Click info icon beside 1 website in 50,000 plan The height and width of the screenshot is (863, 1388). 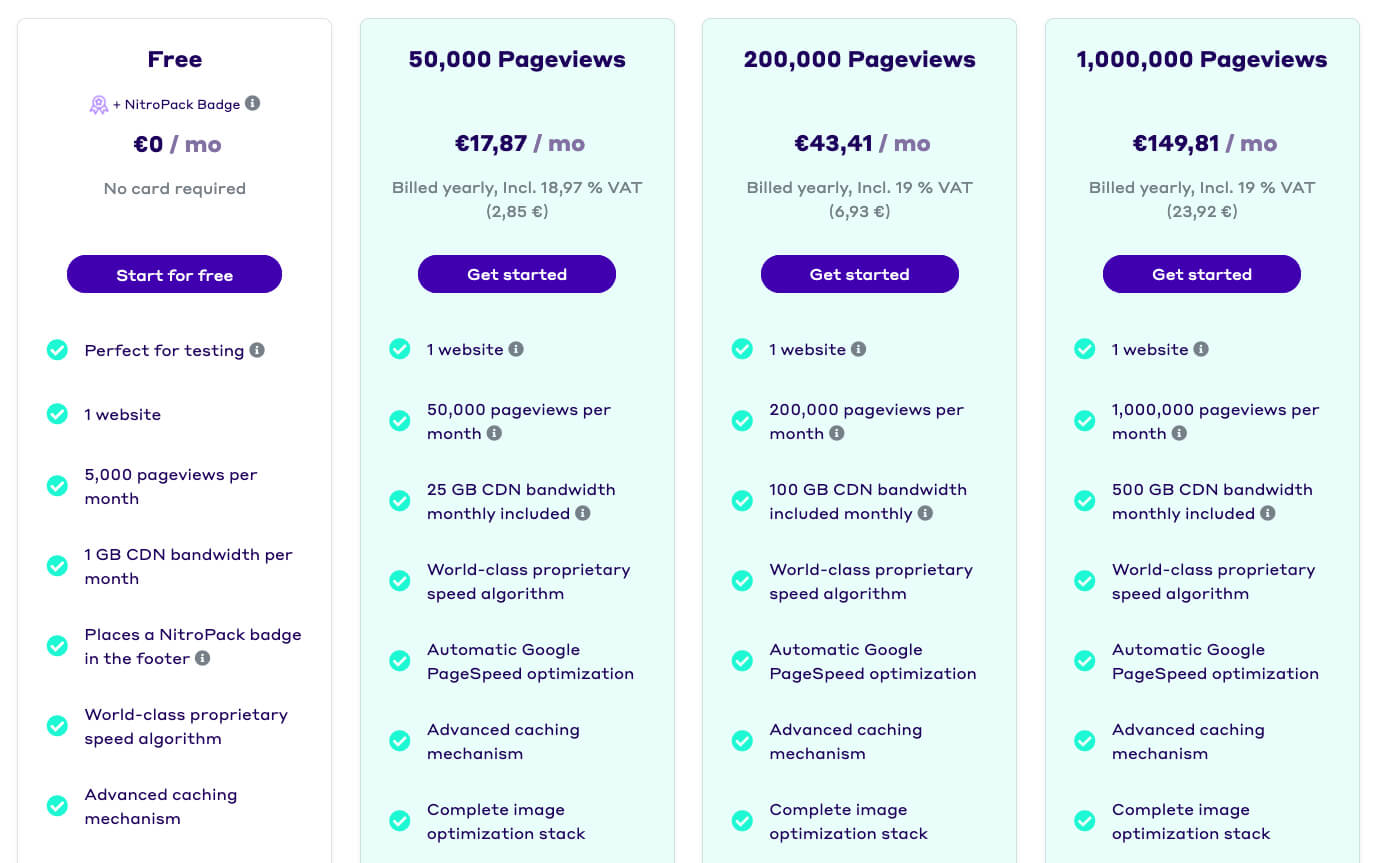click(x=516, y=349)
